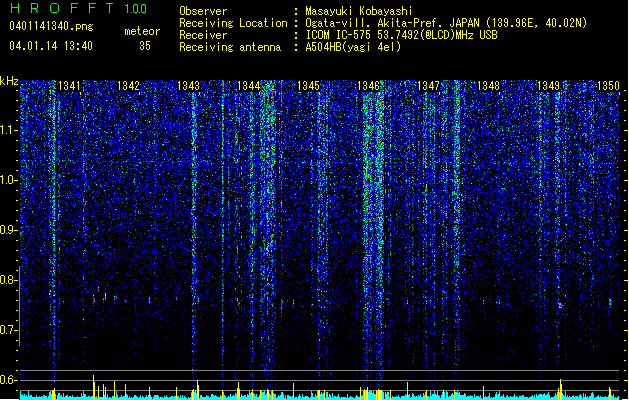Click the meteor label
The height and width of the screenshot is (400, 629).
[142, 31]
